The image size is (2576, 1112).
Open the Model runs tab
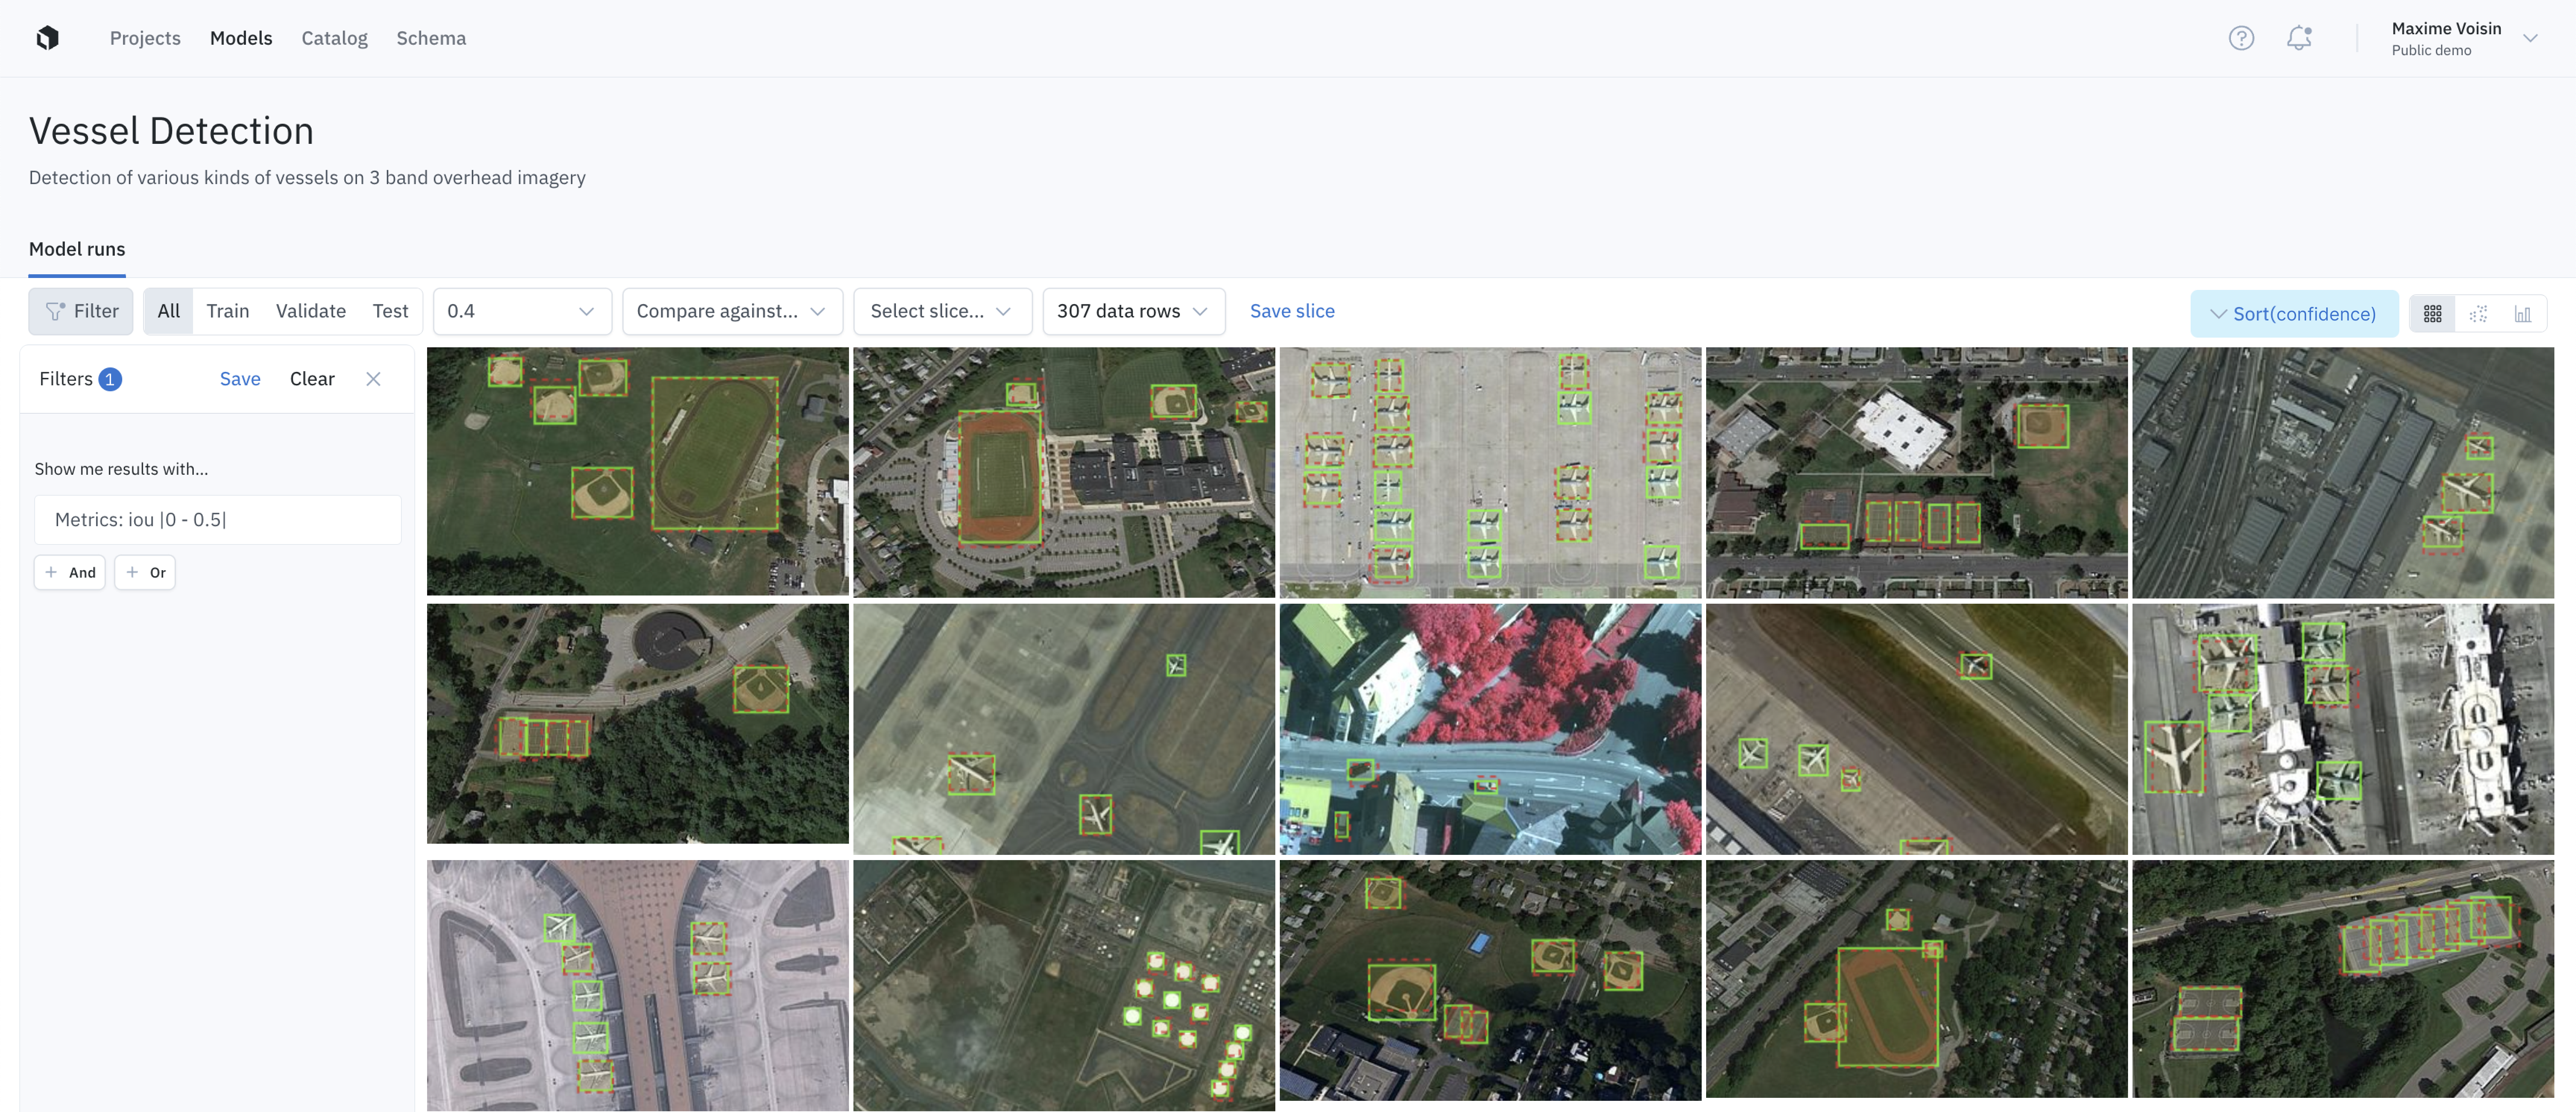coord(77,249)
